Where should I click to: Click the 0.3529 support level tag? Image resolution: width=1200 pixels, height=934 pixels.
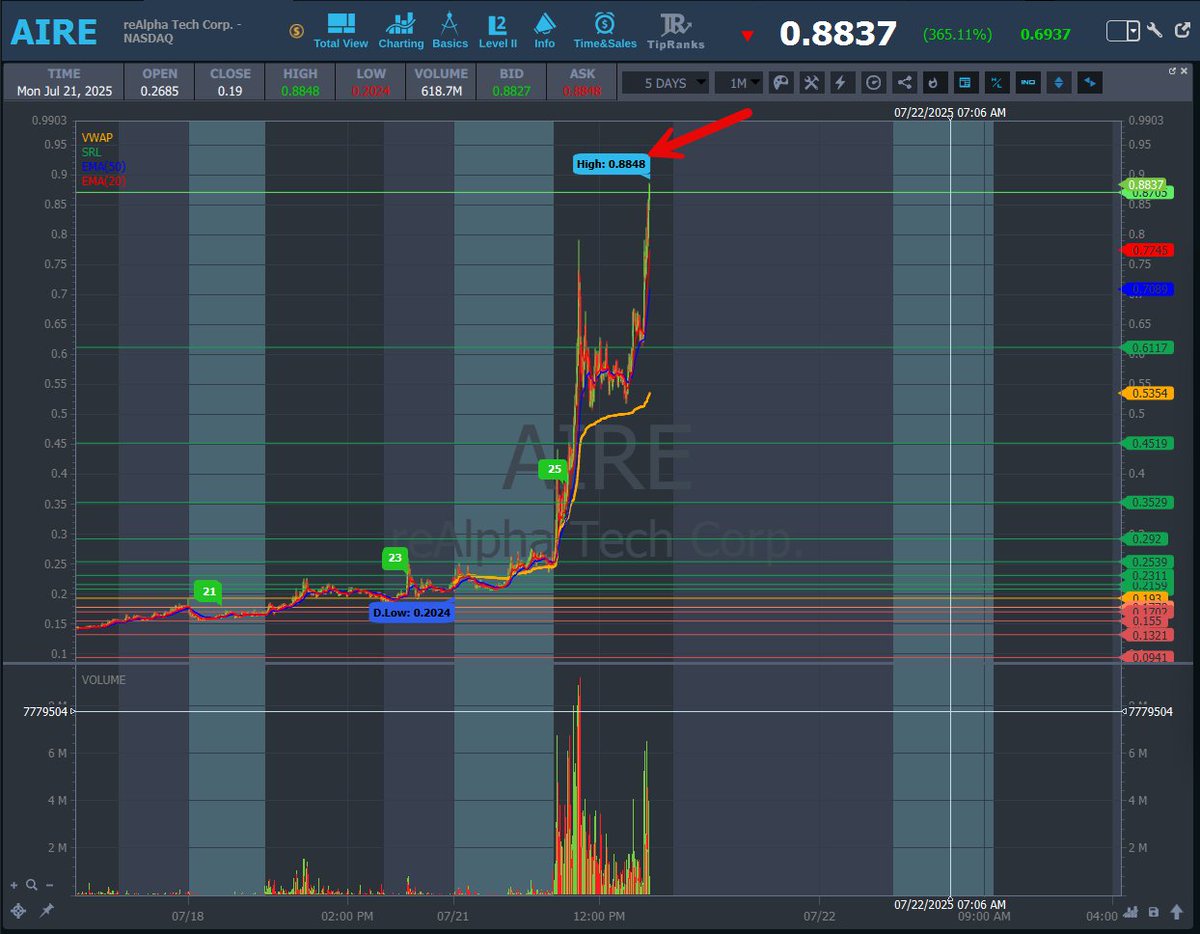[1146, 502]
